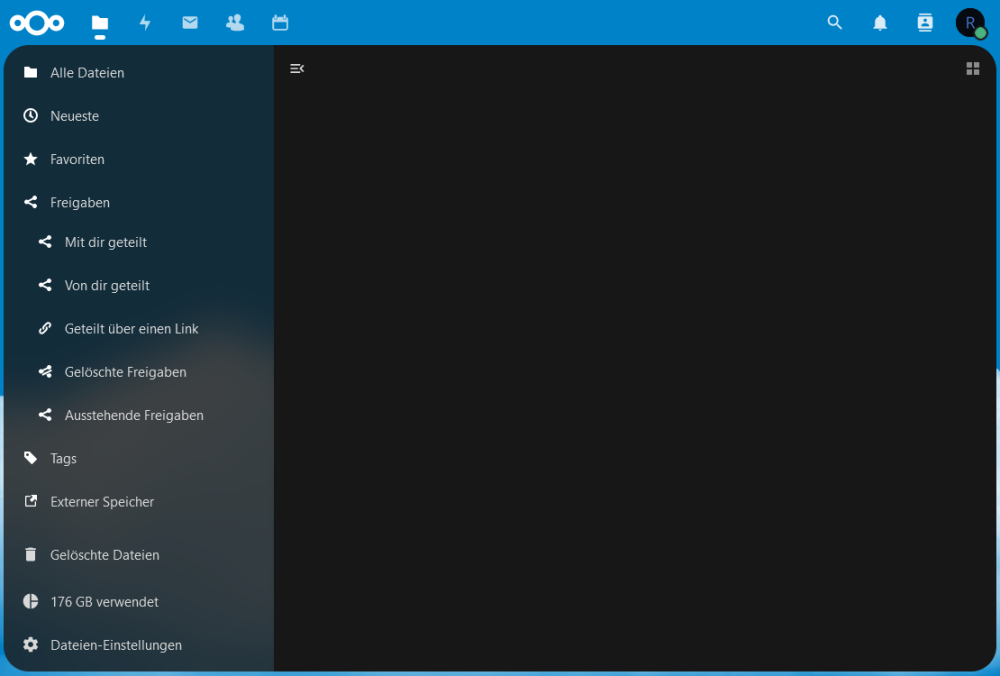Open the user avatar menu
Viewport: 1000px width, 676px height.
click(x=970, y=23)
